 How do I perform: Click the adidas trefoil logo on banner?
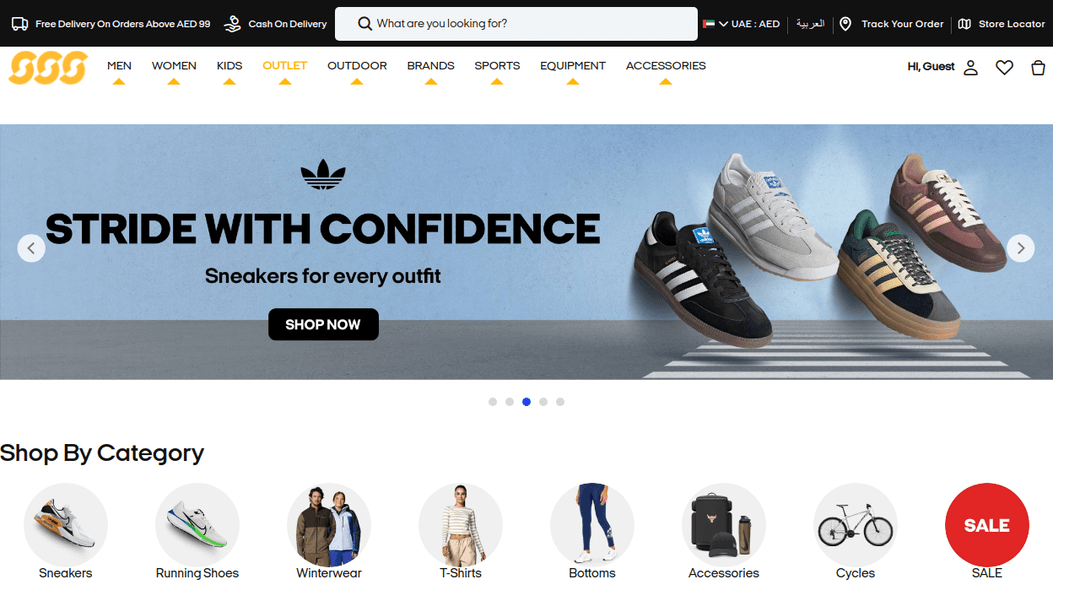tap(323, 174)
